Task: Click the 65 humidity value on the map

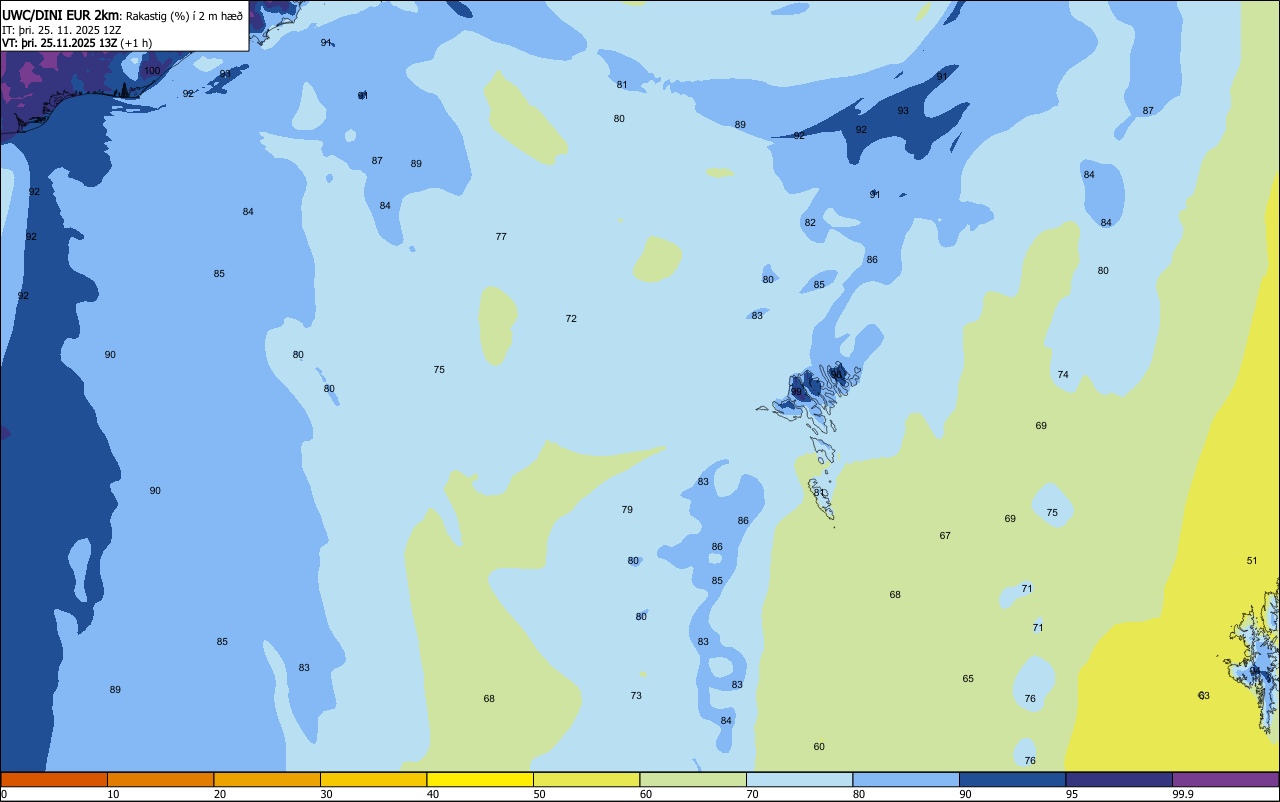Action: (968, 679)
